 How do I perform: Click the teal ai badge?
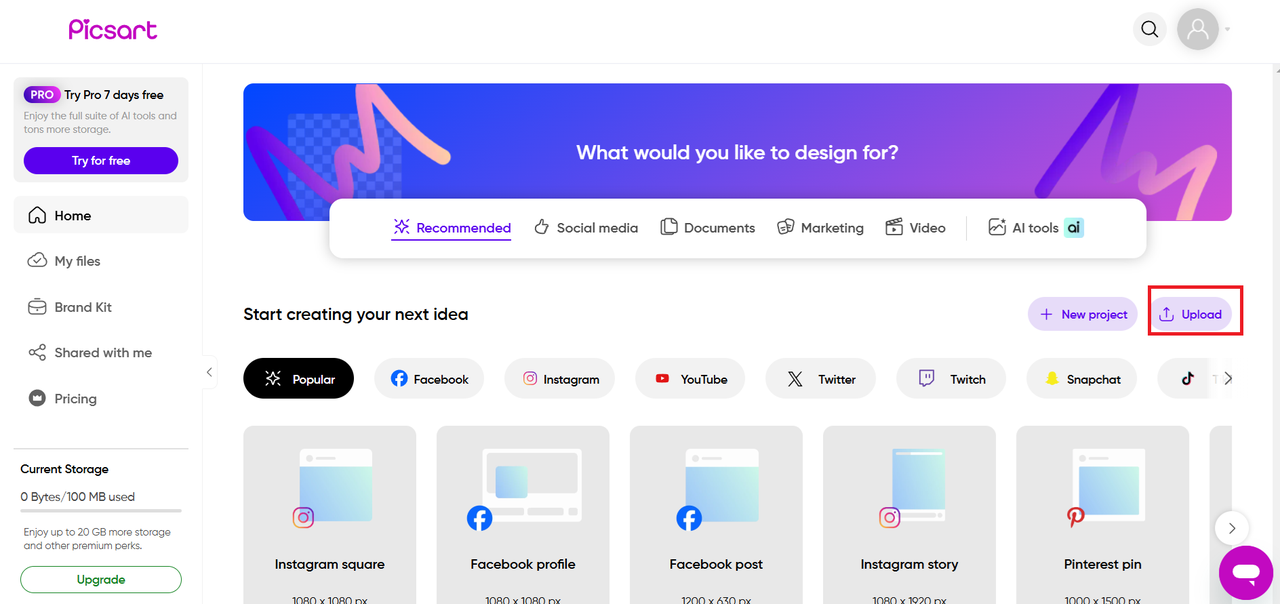tap(1074, 228)
